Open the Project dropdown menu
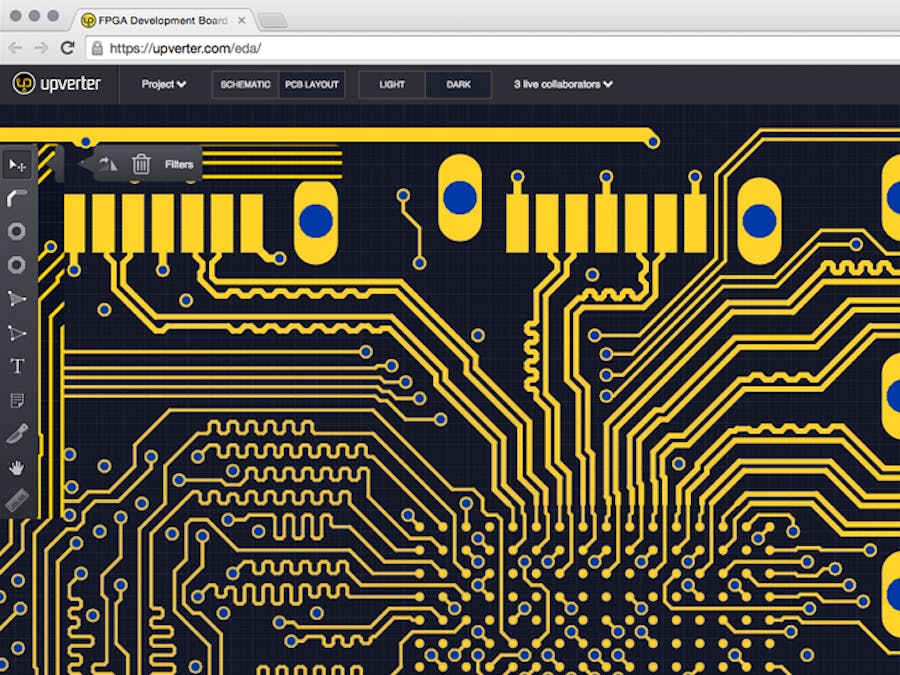Image resolution: width=900 pixels, height=675 pixels. (x=164, y=84)
